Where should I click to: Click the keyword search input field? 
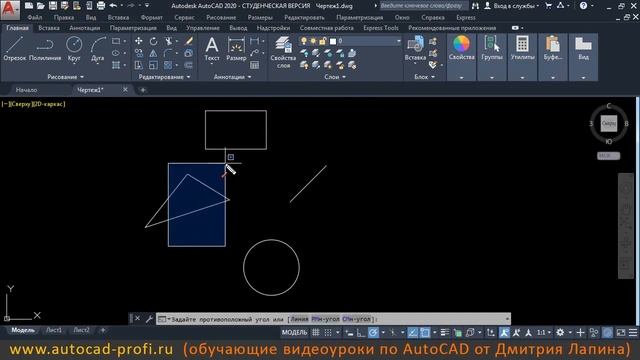424,6
